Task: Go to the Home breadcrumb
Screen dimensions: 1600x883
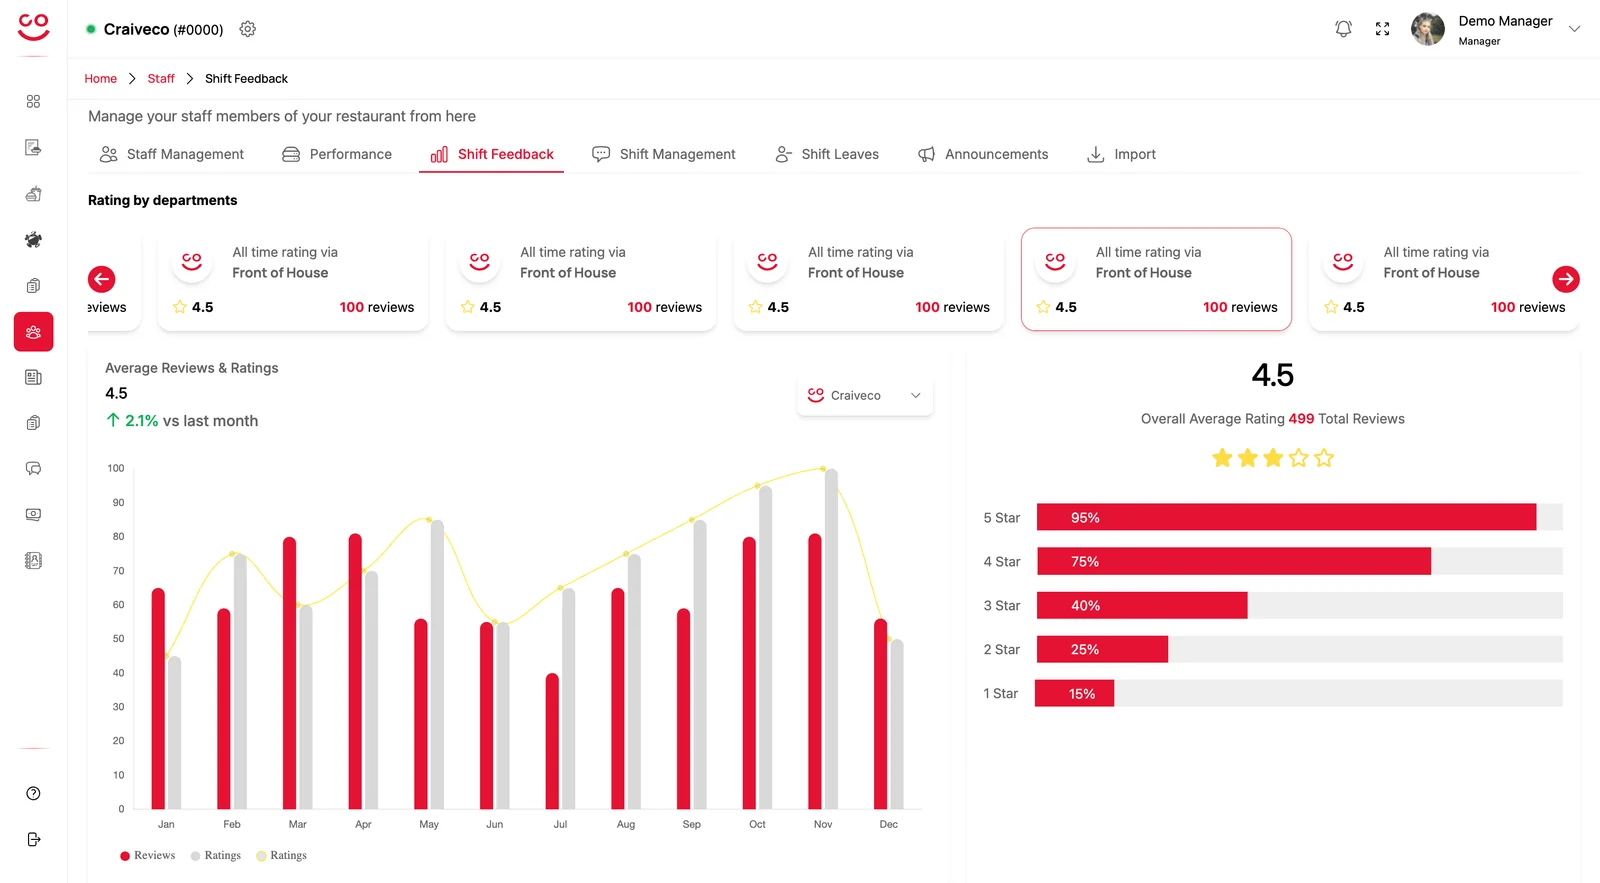Action: (x=100, y=79)
